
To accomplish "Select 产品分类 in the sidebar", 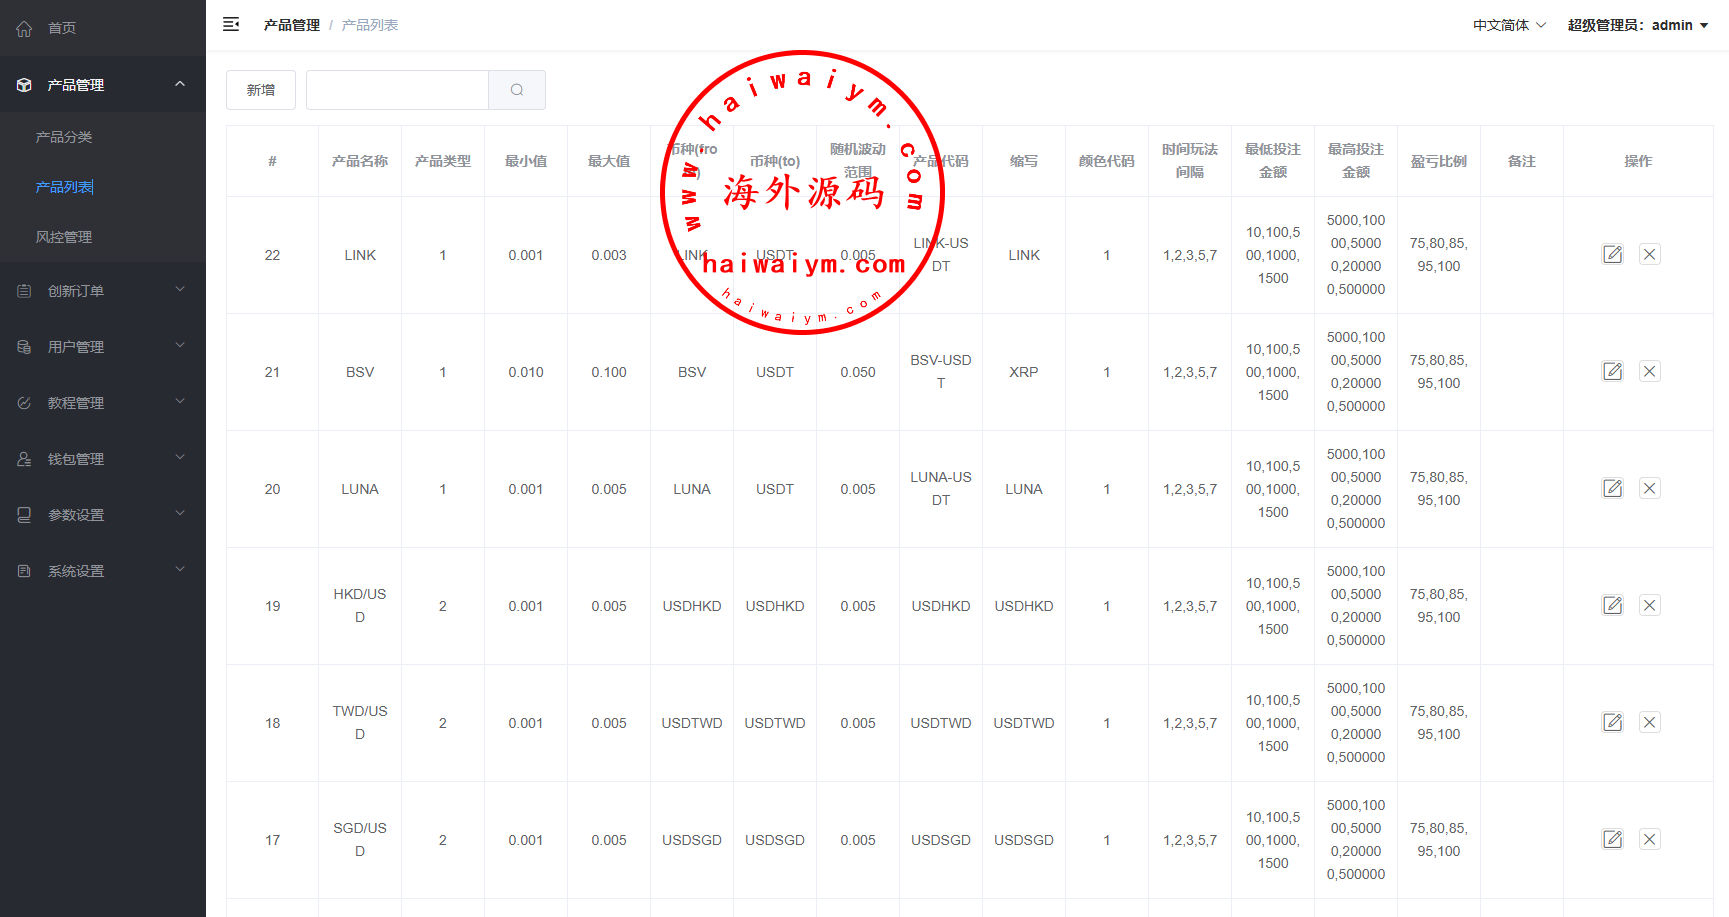I will [x=64, y=137].
